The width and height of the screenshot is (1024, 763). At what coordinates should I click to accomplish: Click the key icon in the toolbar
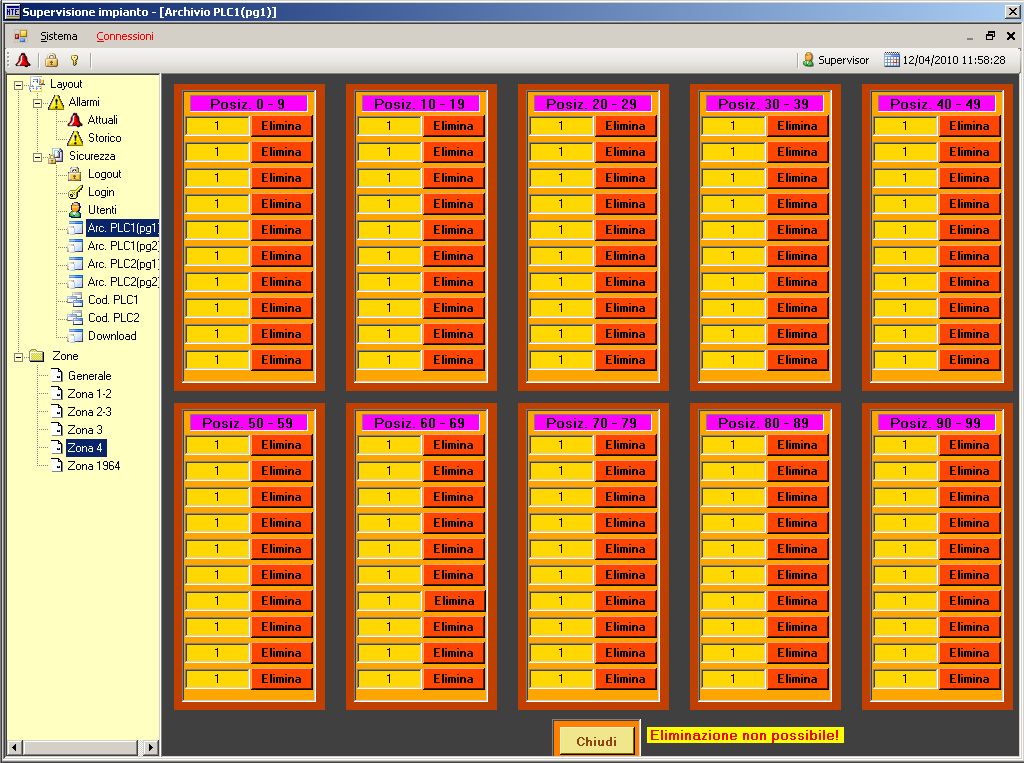[x=74, y=60]
